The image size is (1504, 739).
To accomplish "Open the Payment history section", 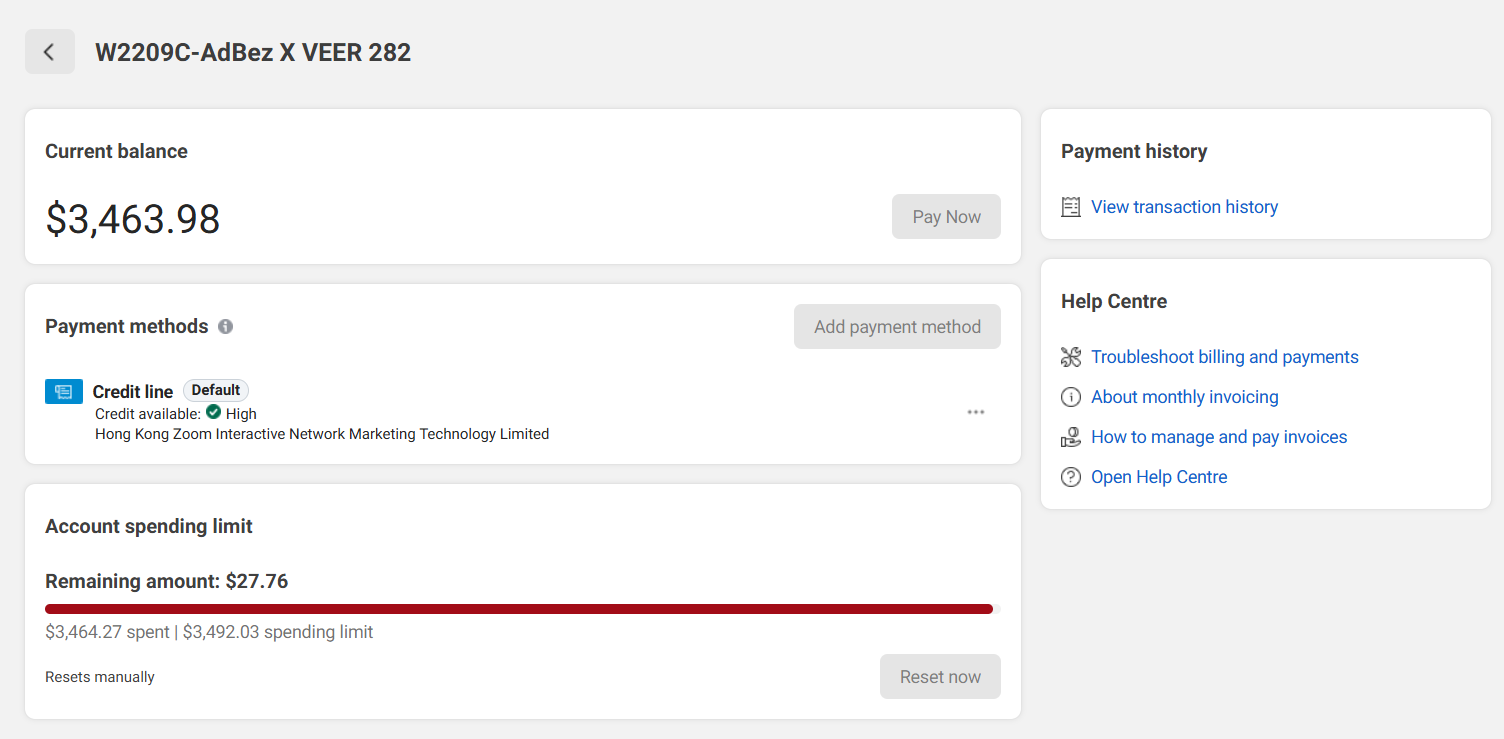I will [1133, 151].
